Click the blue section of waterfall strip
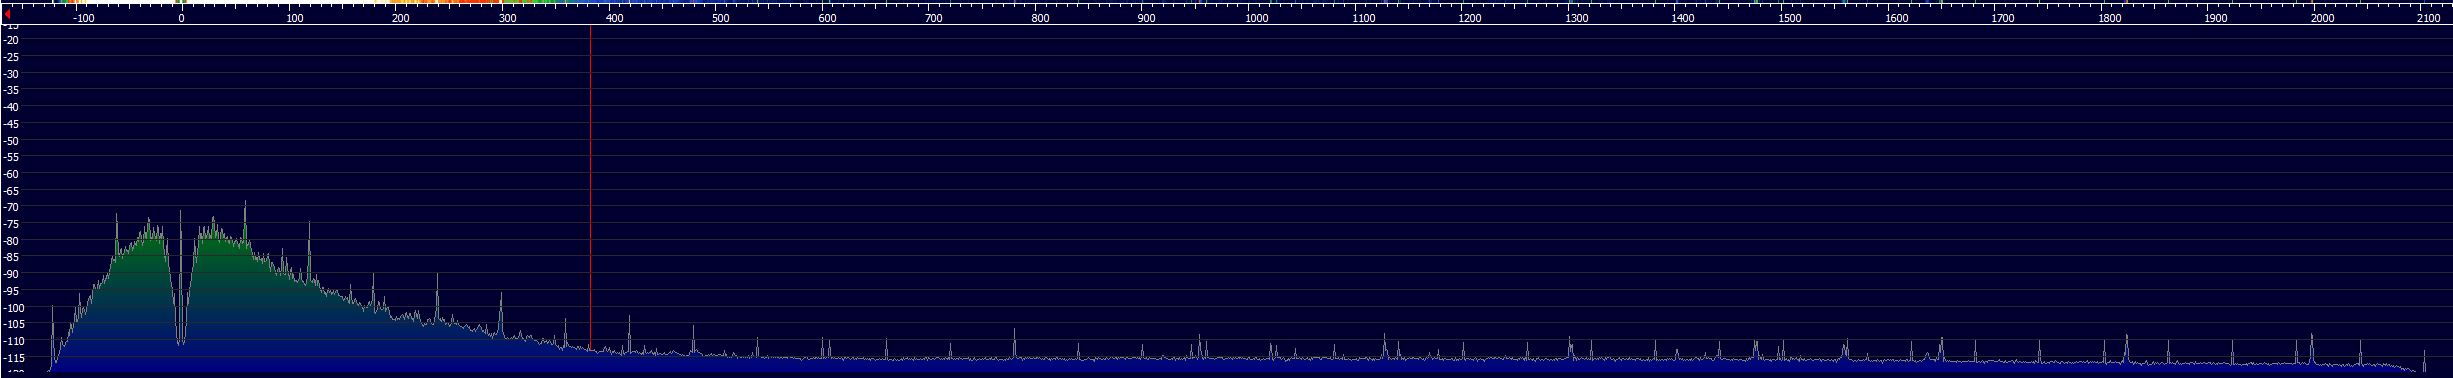The width and height of the screenshot is (2453, 378). click(650, 3)
